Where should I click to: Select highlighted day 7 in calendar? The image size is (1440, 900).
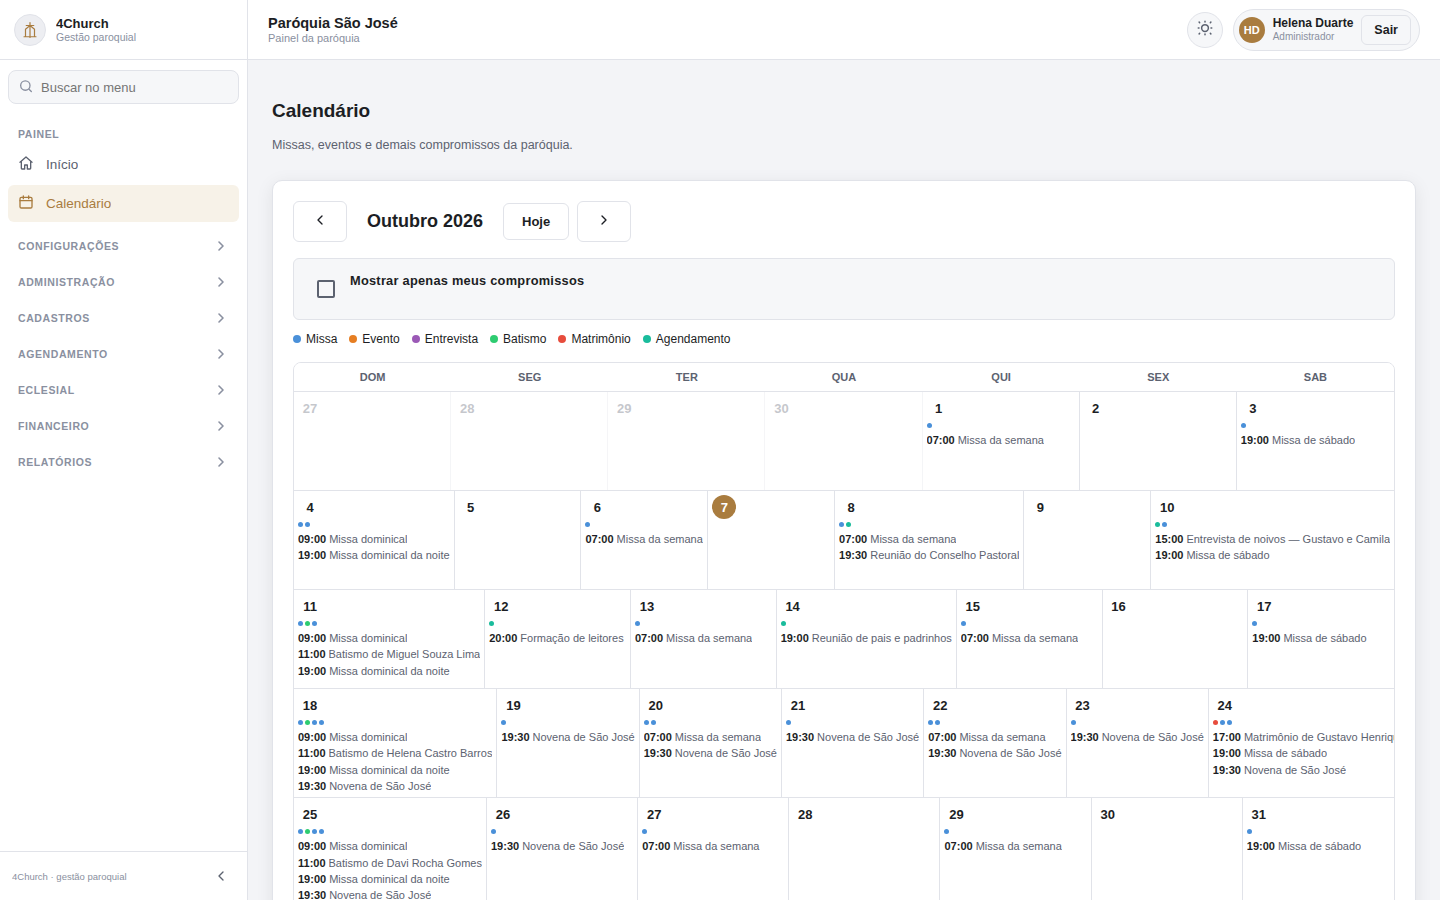(x=724, y=507)
